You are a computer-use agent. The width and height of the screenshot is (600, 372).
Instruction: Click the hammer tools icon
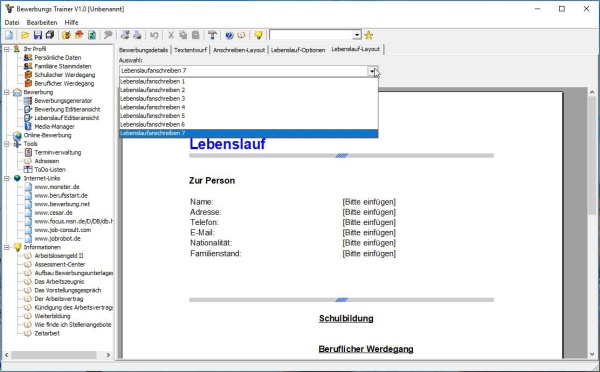click(x=212, y=35)
